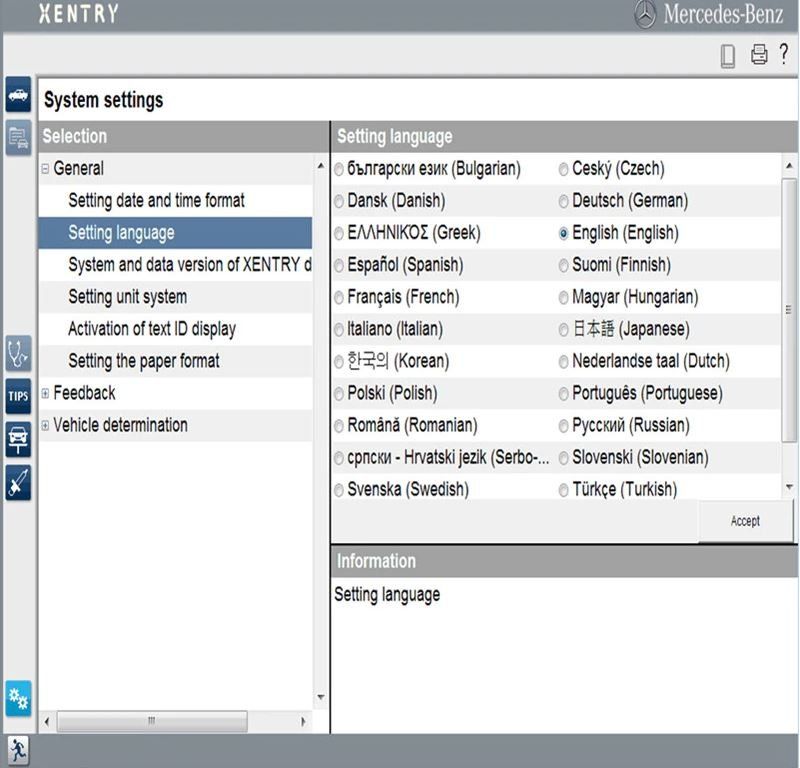The image size is (800, 768).
Task: Open the stethoscope diagnosis icon
Action: pos(18,353)
